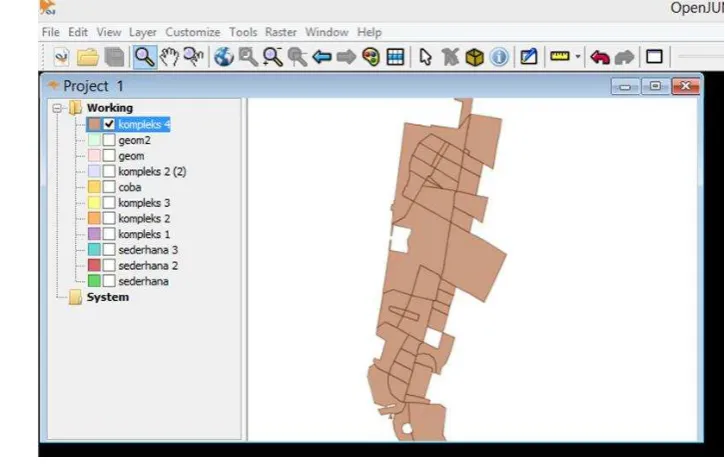Uncheck visibility of kompleks 4 layer
Screen dimensions: 725x464
(x=109, y=124)
